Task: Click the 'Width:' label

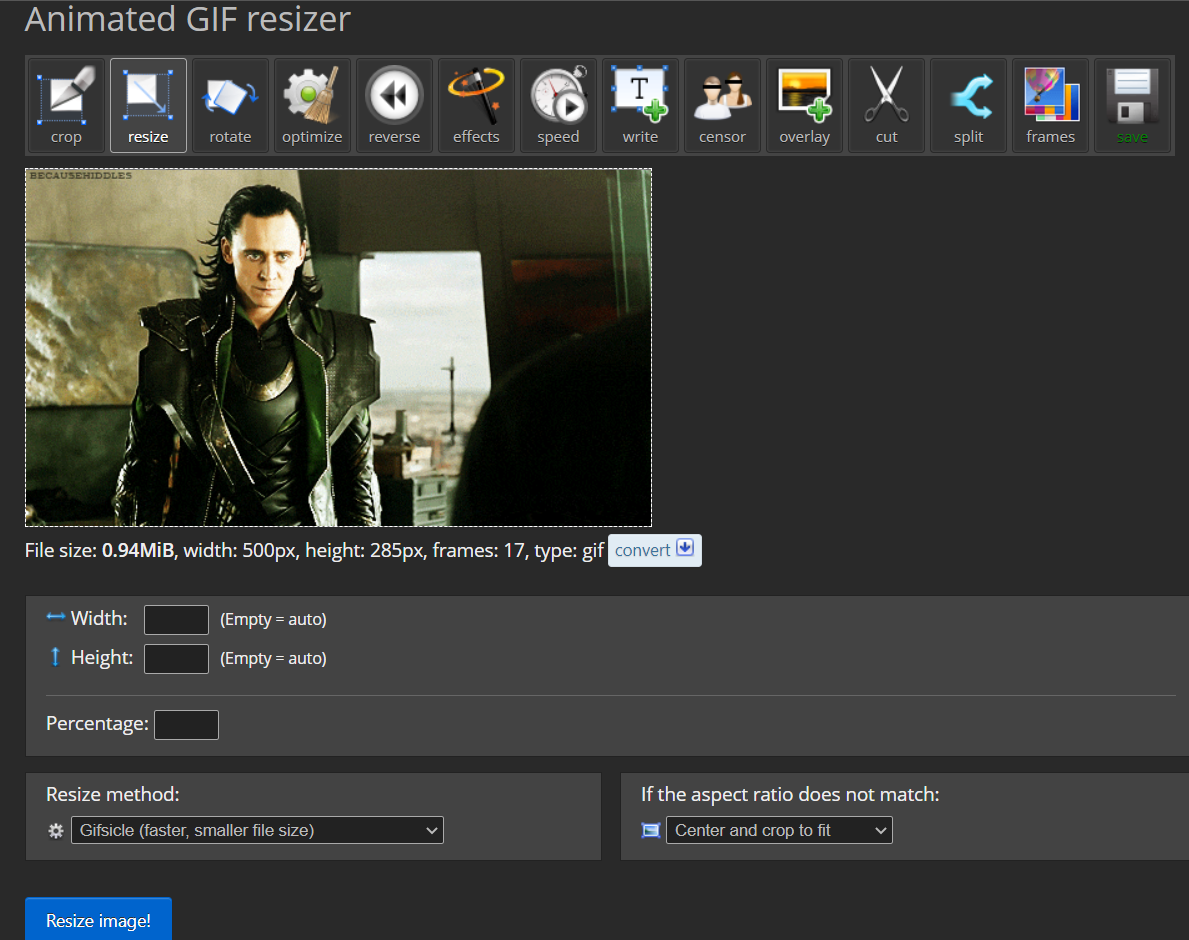Action: [x=99, y=619]
